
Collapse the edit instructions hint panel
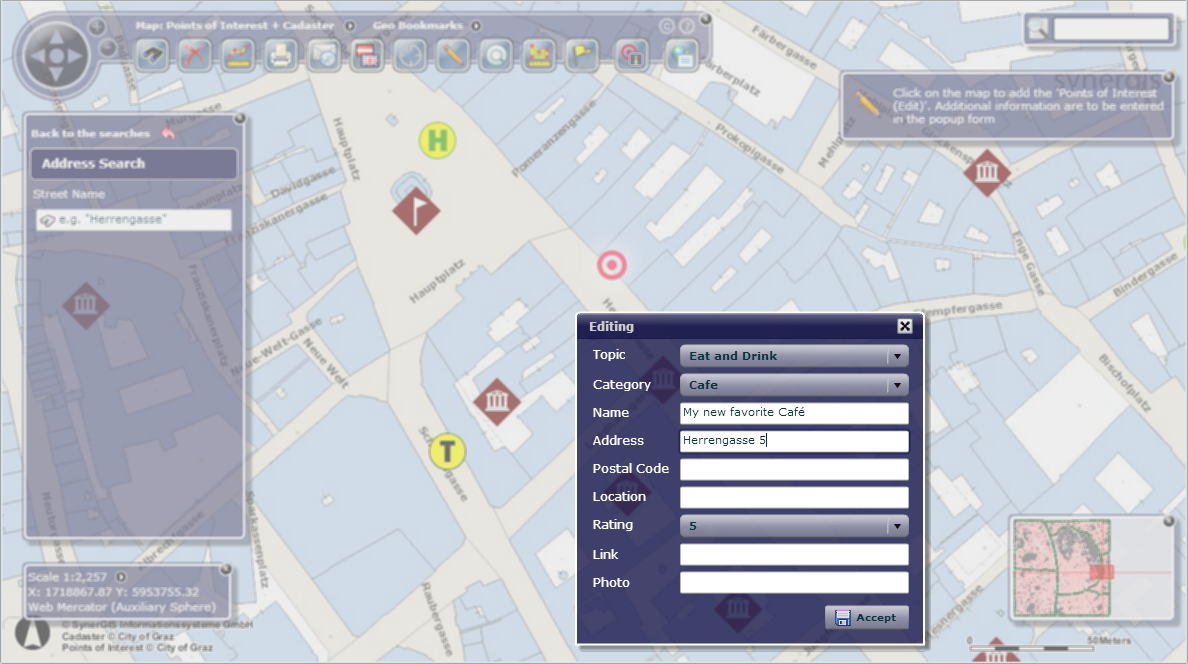1168,76
